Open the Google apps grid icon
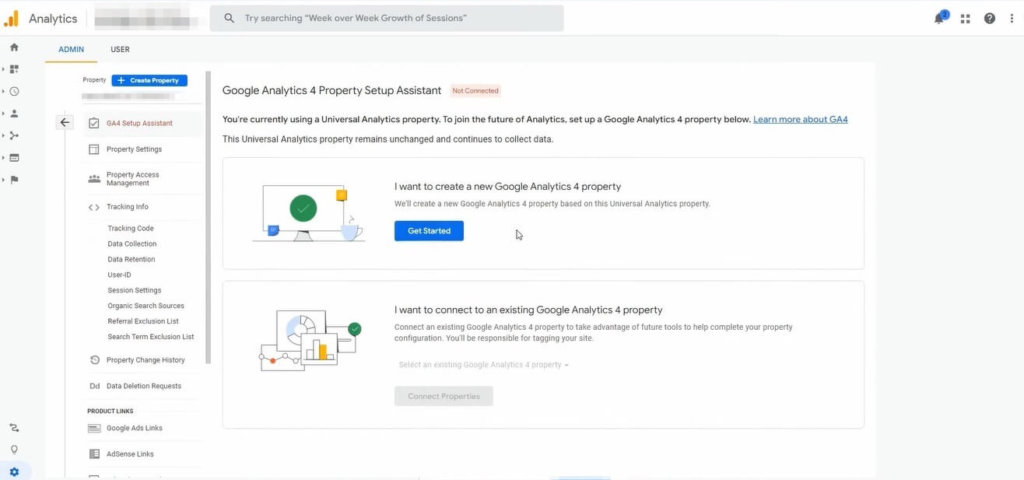Image resolution: width=1024 pixels, height=480 pixels. 965,18
